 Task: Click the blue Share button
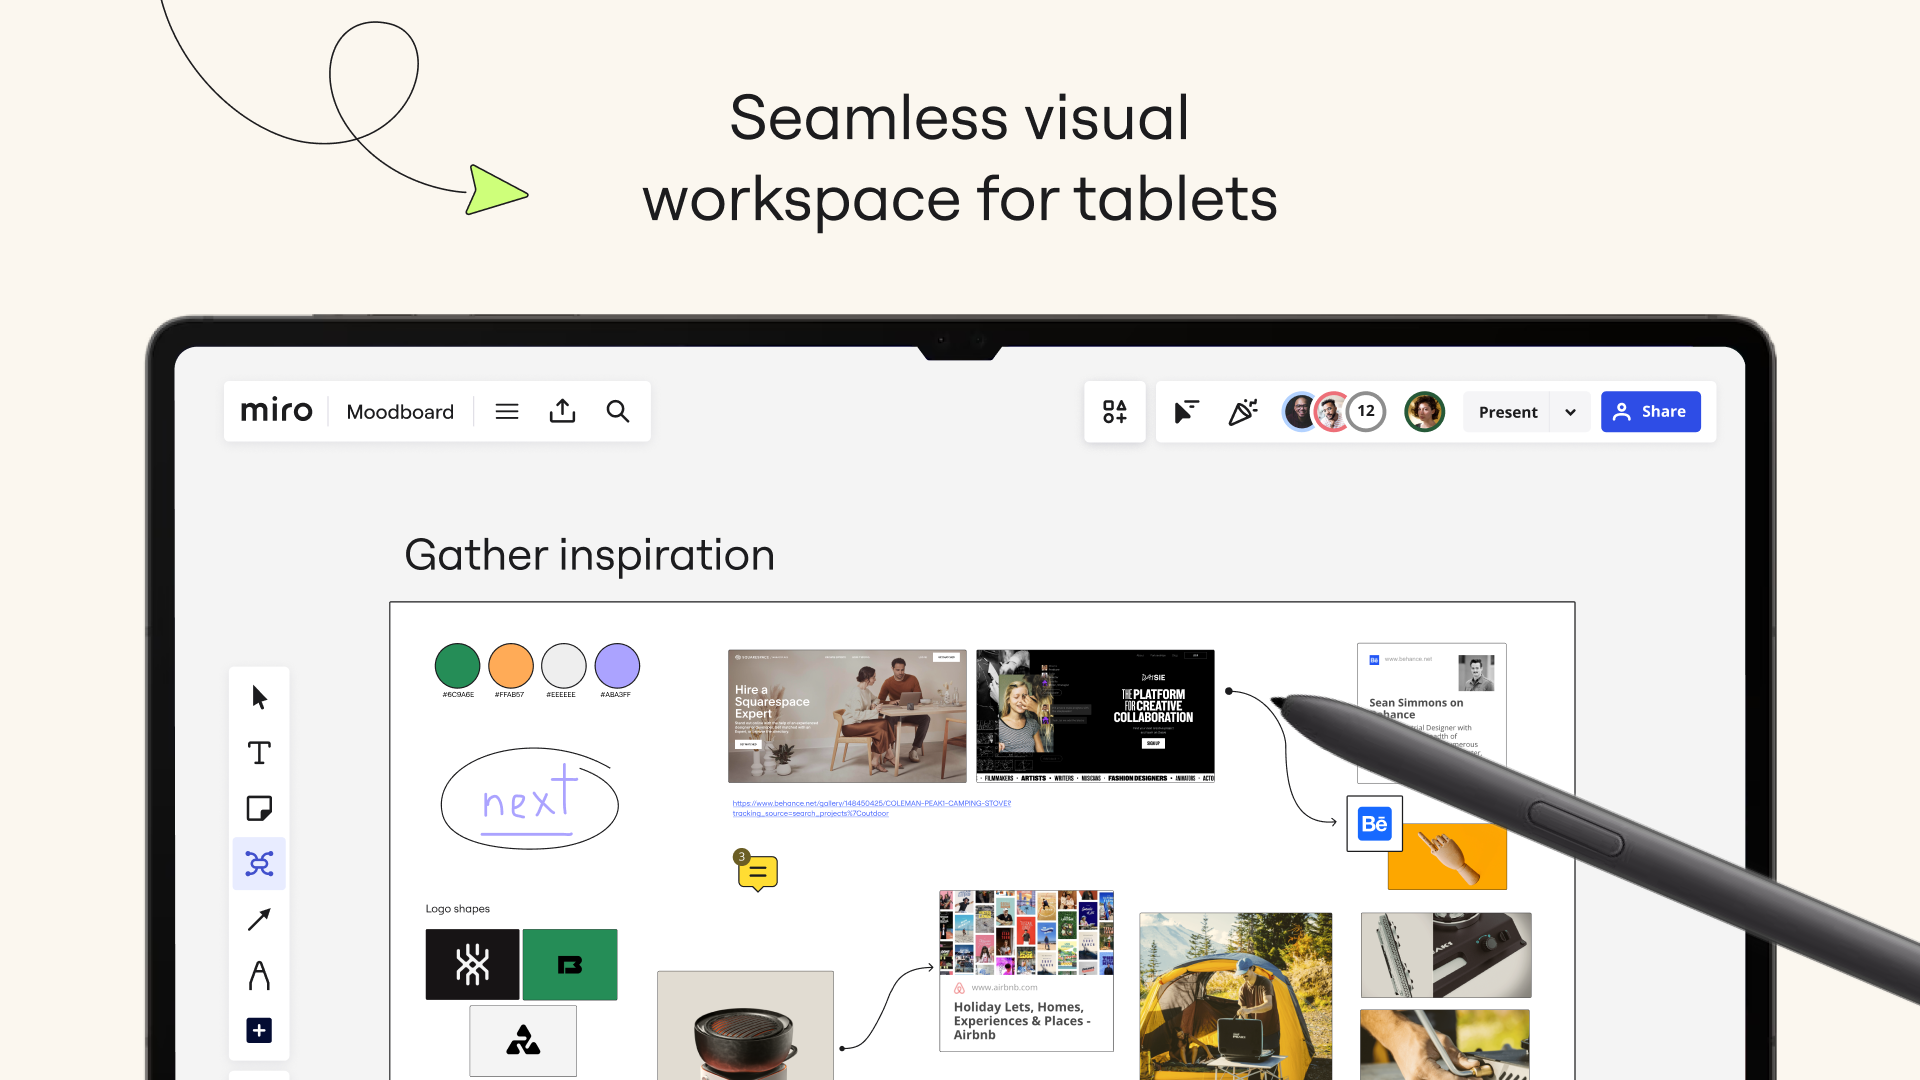click(1650, 411)
